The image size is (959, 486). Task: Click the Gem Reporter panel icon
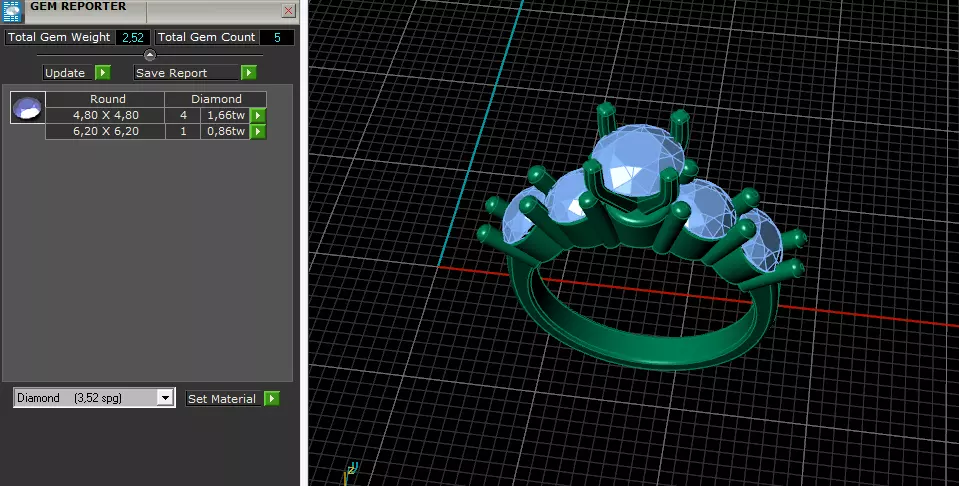pos(12,11)
